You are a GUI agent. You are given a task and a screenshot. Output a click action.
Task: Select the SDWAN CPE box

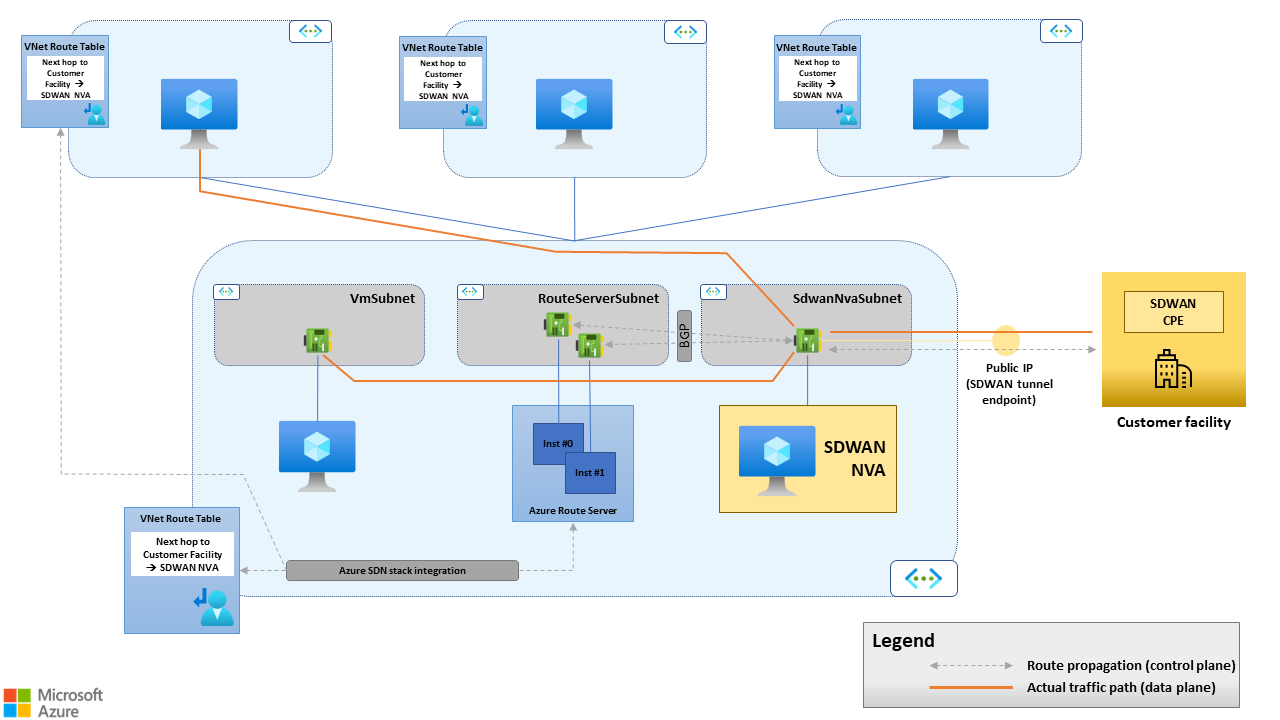[x=1174, y=312]
